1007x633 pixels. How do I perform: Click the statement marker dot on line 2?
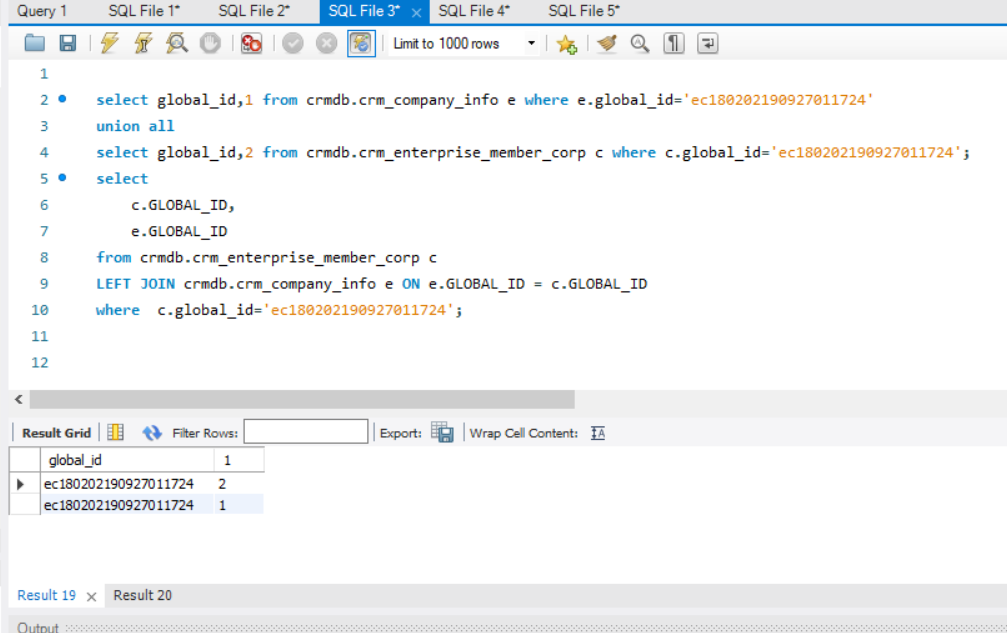tap(62, 99)
